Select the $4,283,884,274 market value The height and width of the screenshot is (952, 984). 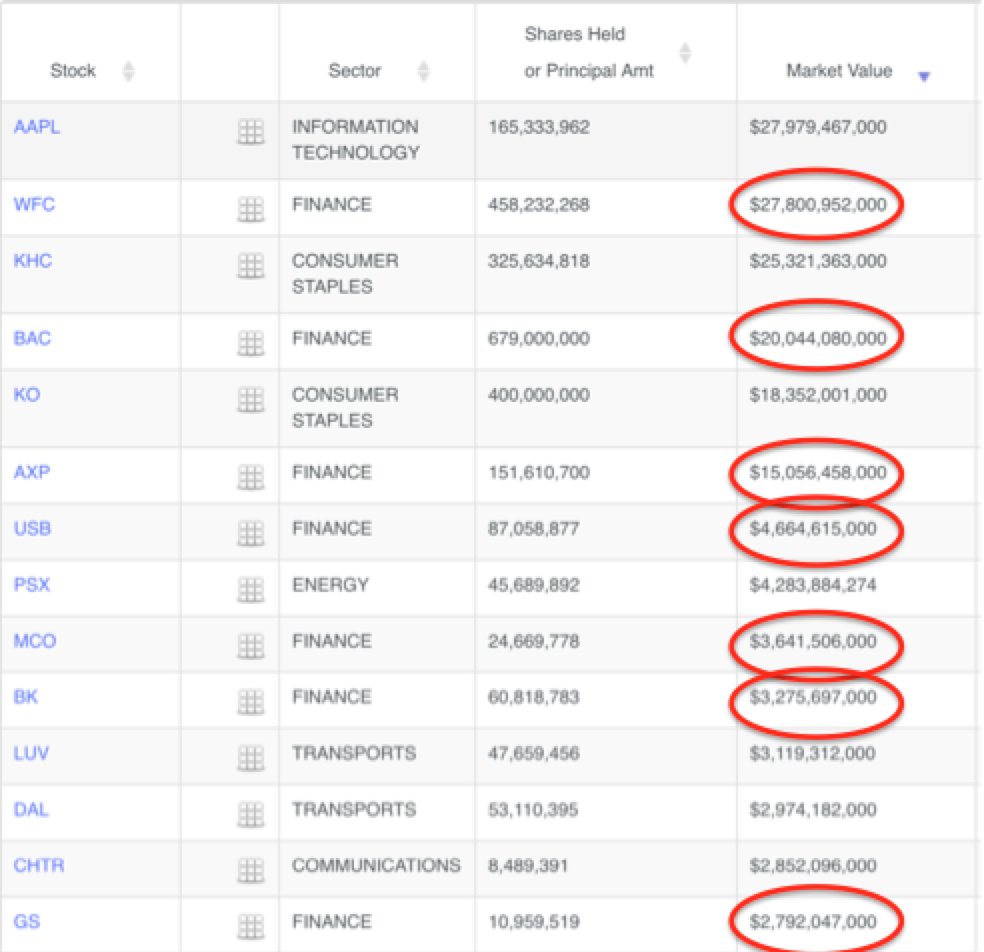click(x=813, y=584)
